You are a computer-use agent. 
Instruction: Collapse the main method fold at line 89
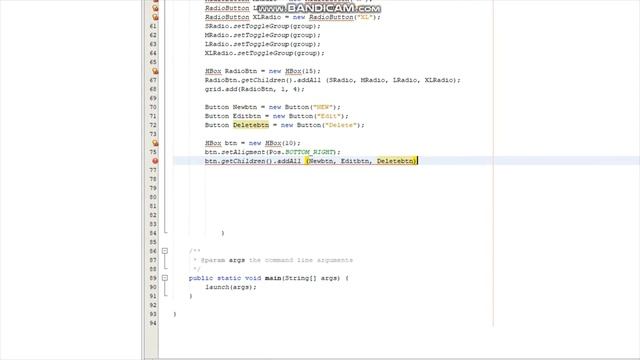(165, 278)
